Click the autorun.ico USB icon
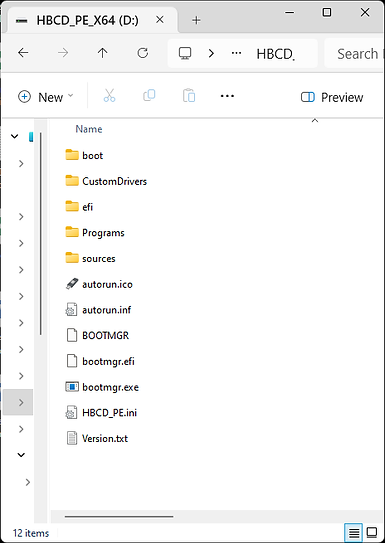Screen dimensions: 385x543 tap(72, 284)
